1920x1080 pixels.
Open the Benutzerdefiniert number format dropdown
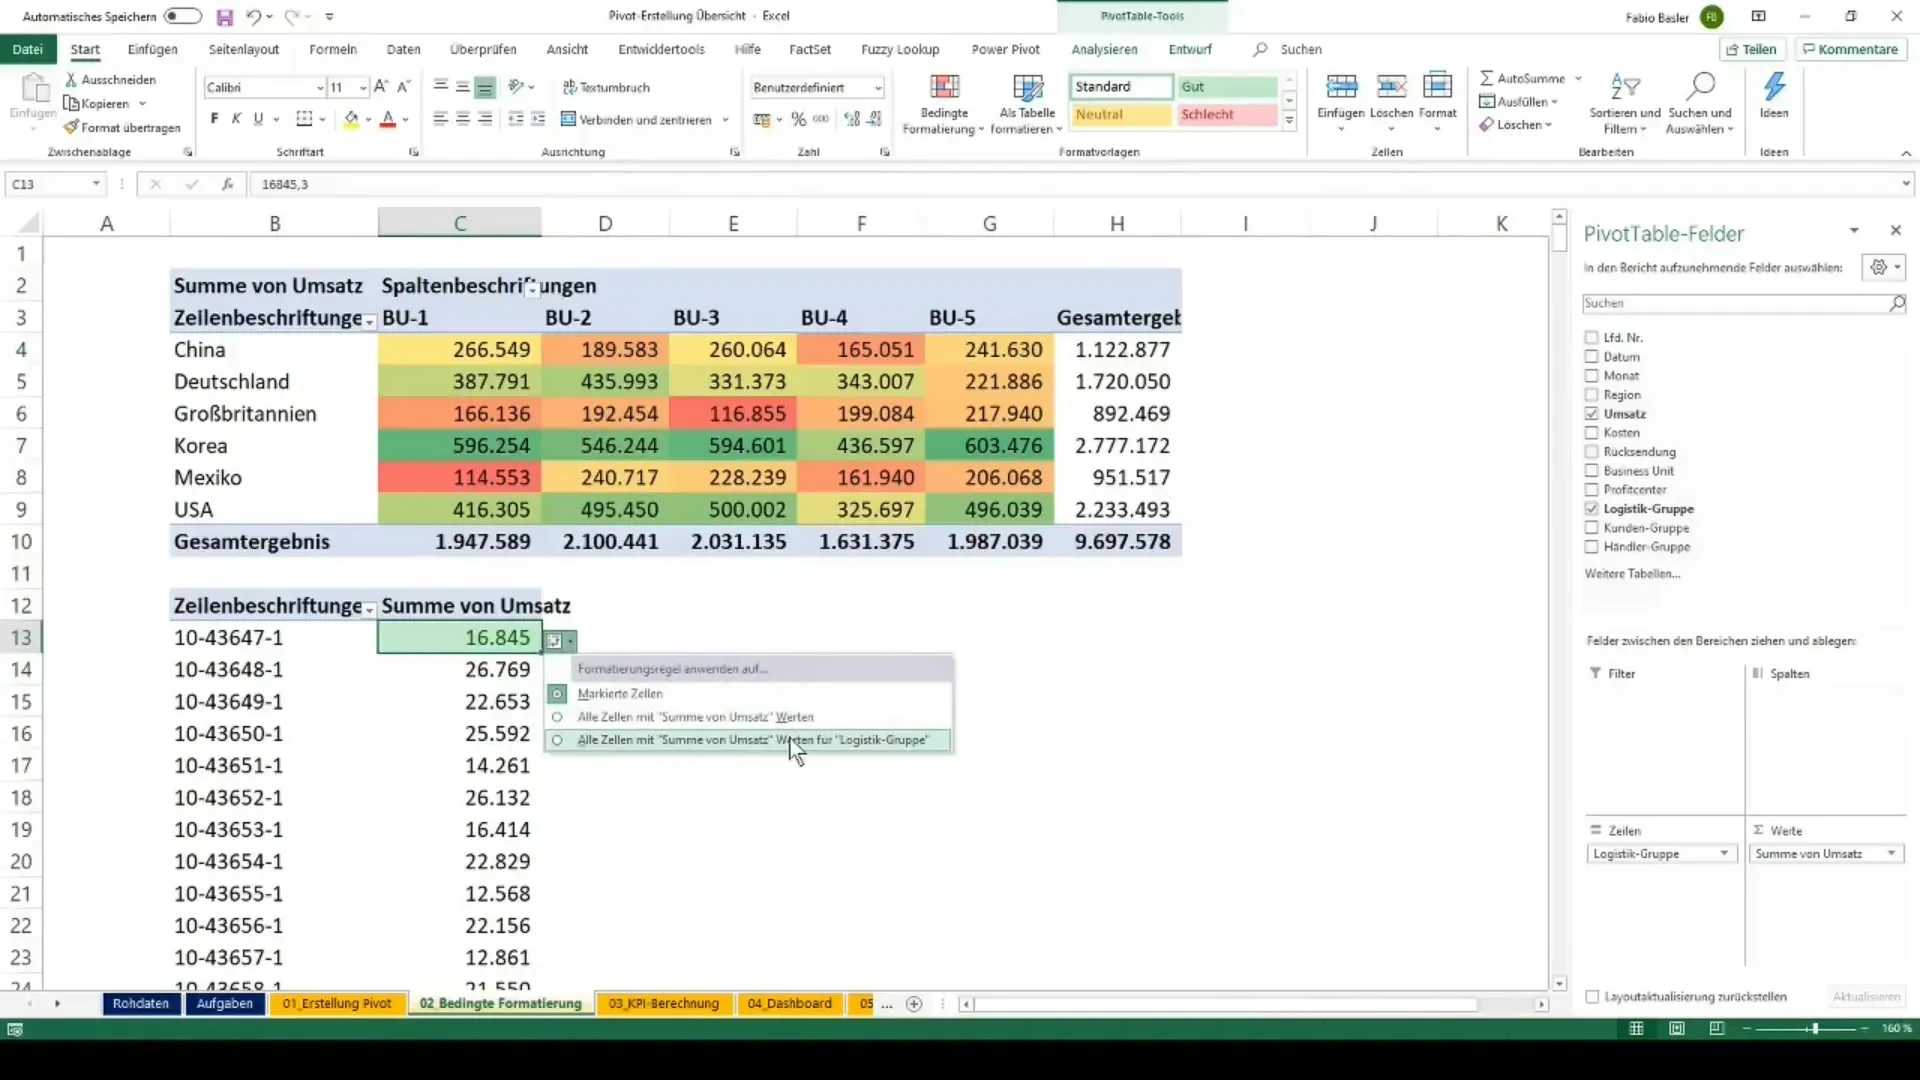coord(878,88)
